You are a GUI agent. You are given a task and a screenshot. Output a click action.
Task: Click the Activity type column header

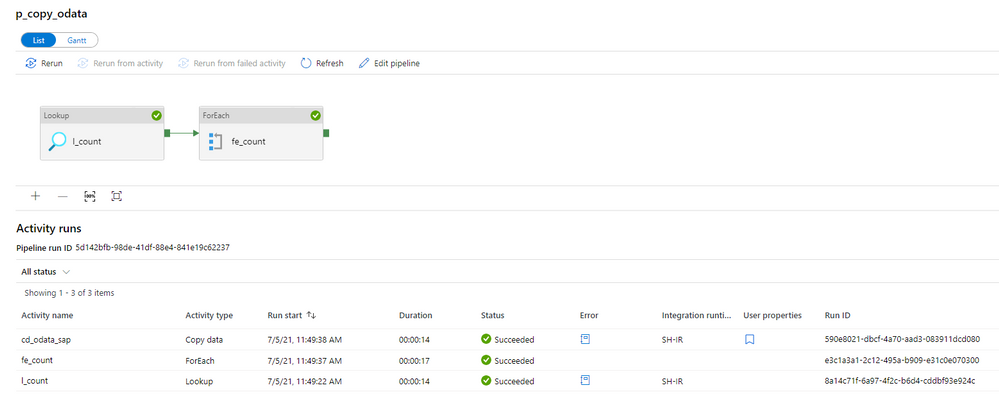(x=209, y=315)
